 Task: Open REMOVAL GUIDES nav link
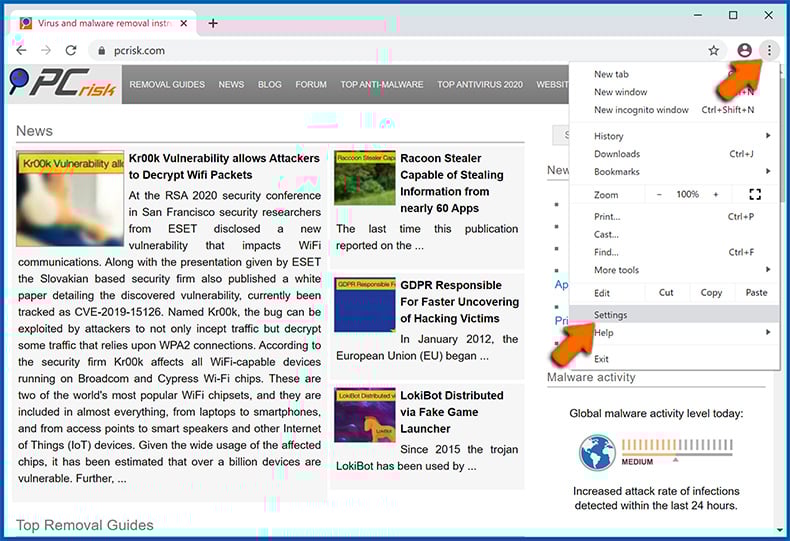pyautogui.click(x=167, y=85)
